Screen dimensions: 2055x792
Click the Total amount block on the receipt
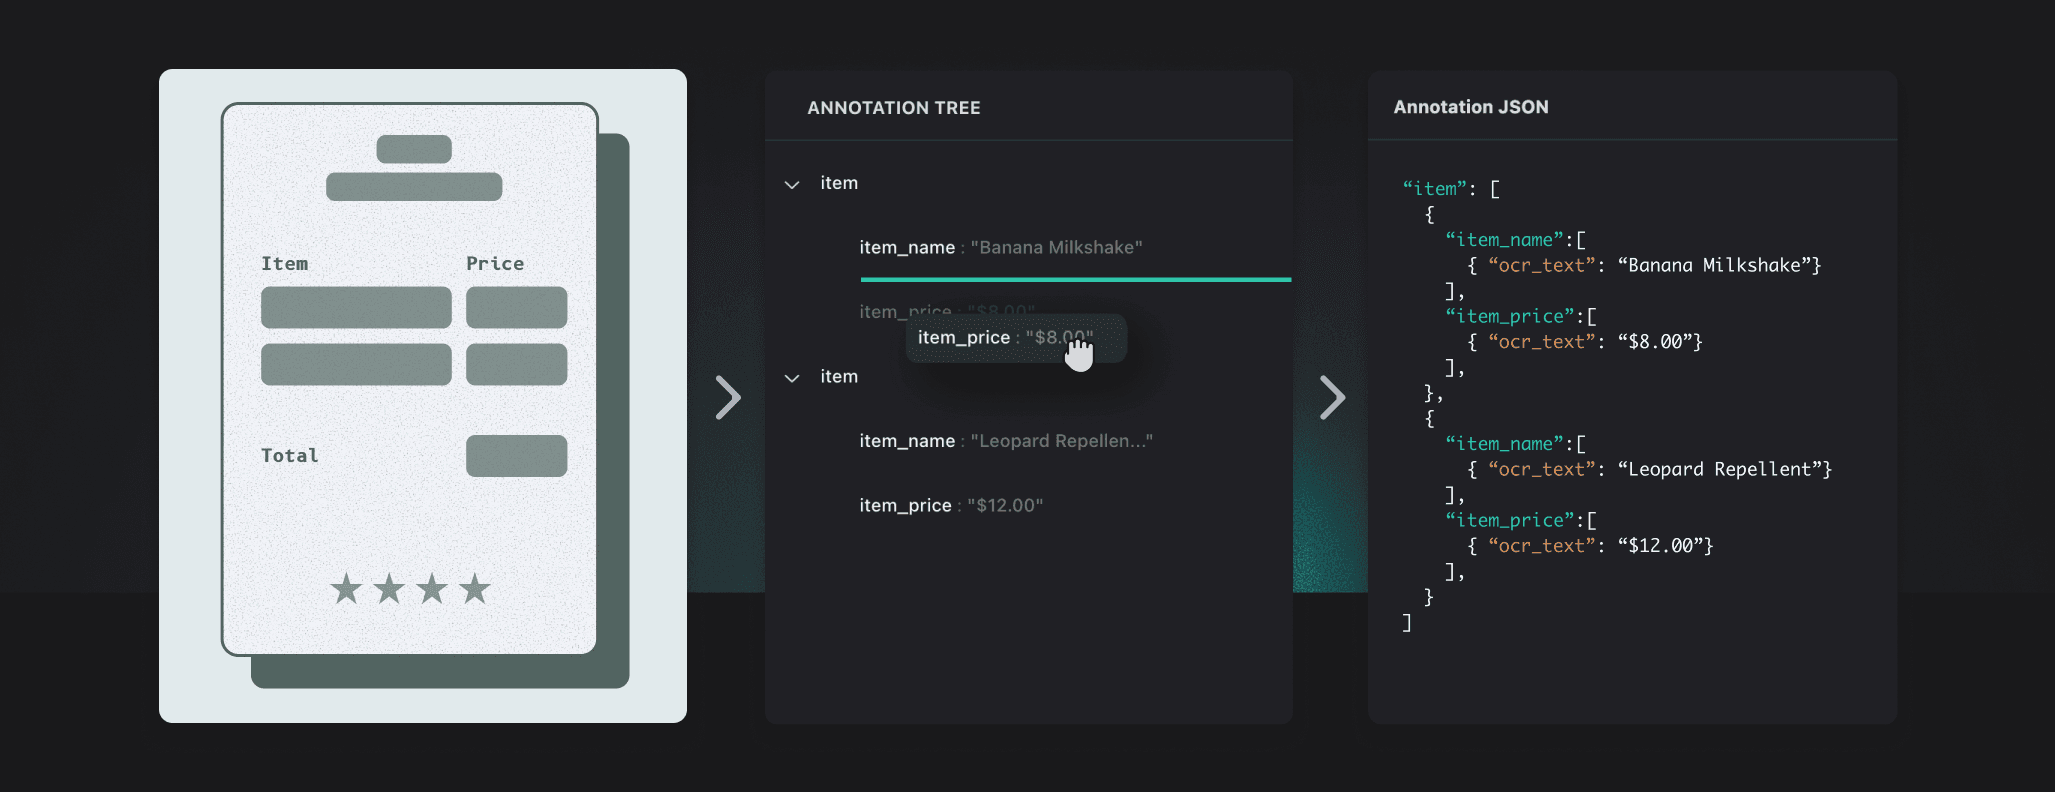pos(516,456)
